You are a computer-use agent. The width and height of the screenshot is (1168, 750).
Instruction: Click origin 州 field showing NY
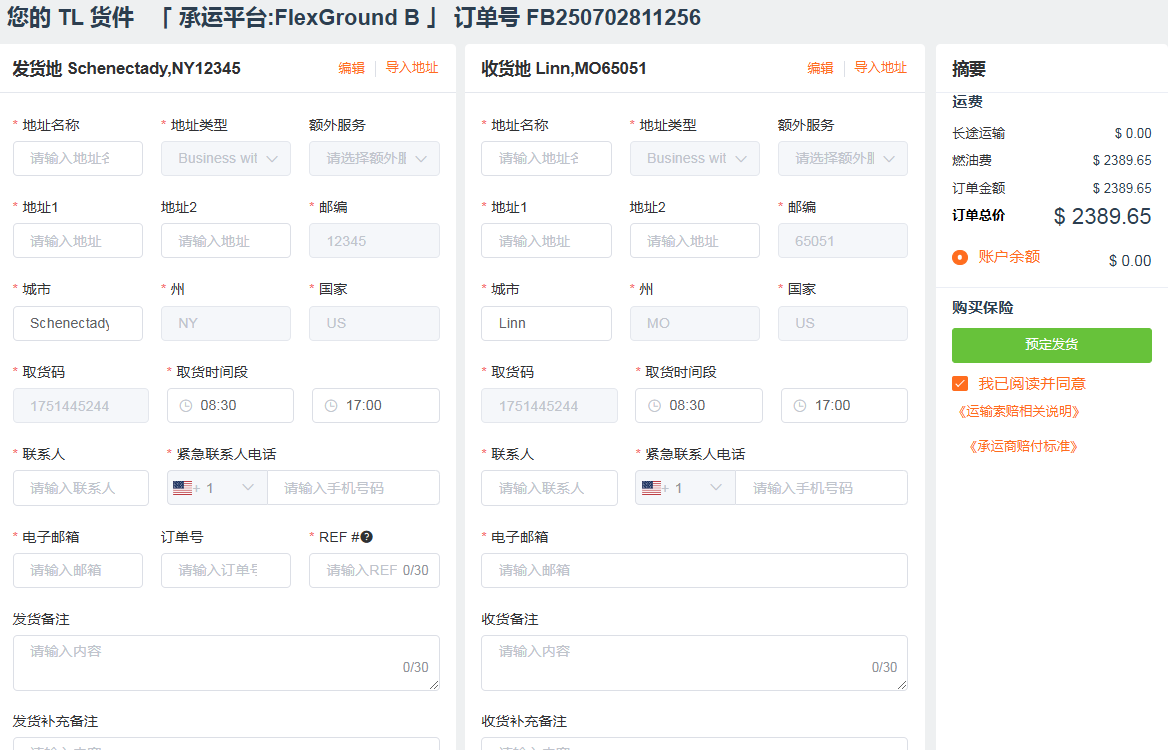pyautogui.click(x=226, y=323)
